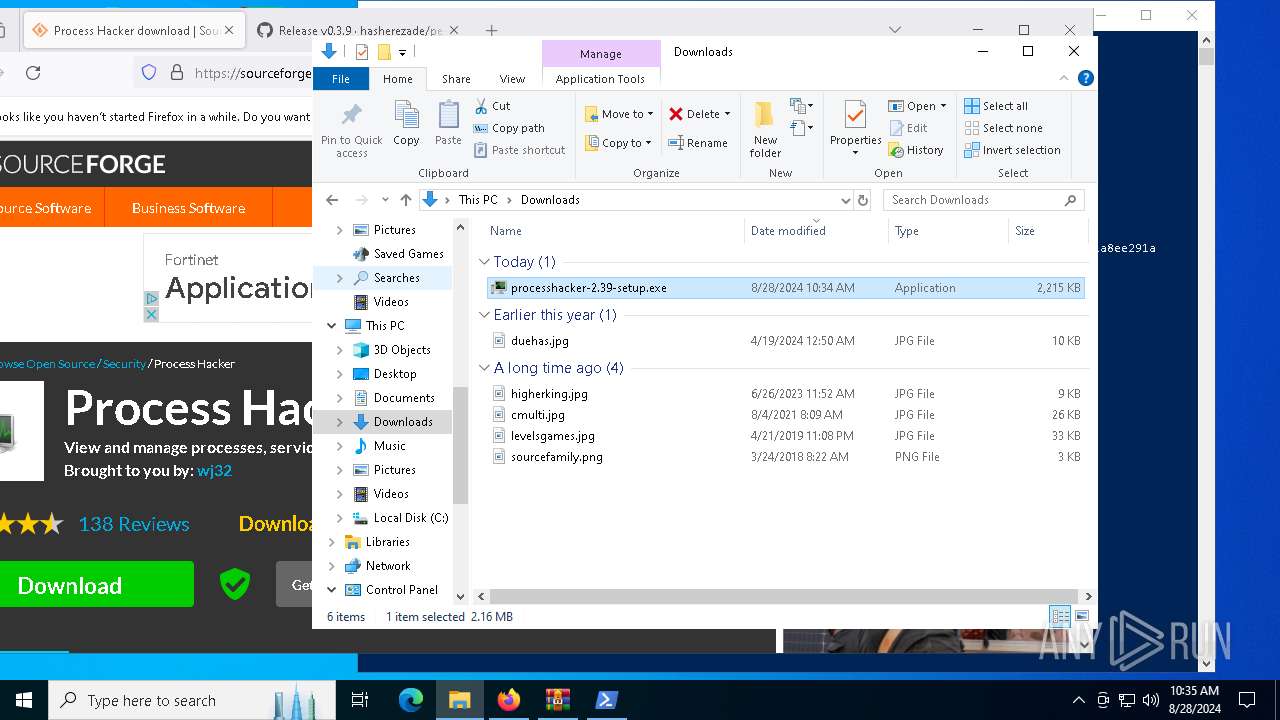Open new Firefox tab with plus
This screenshot has width=1280, height=720.
(491, 30)
